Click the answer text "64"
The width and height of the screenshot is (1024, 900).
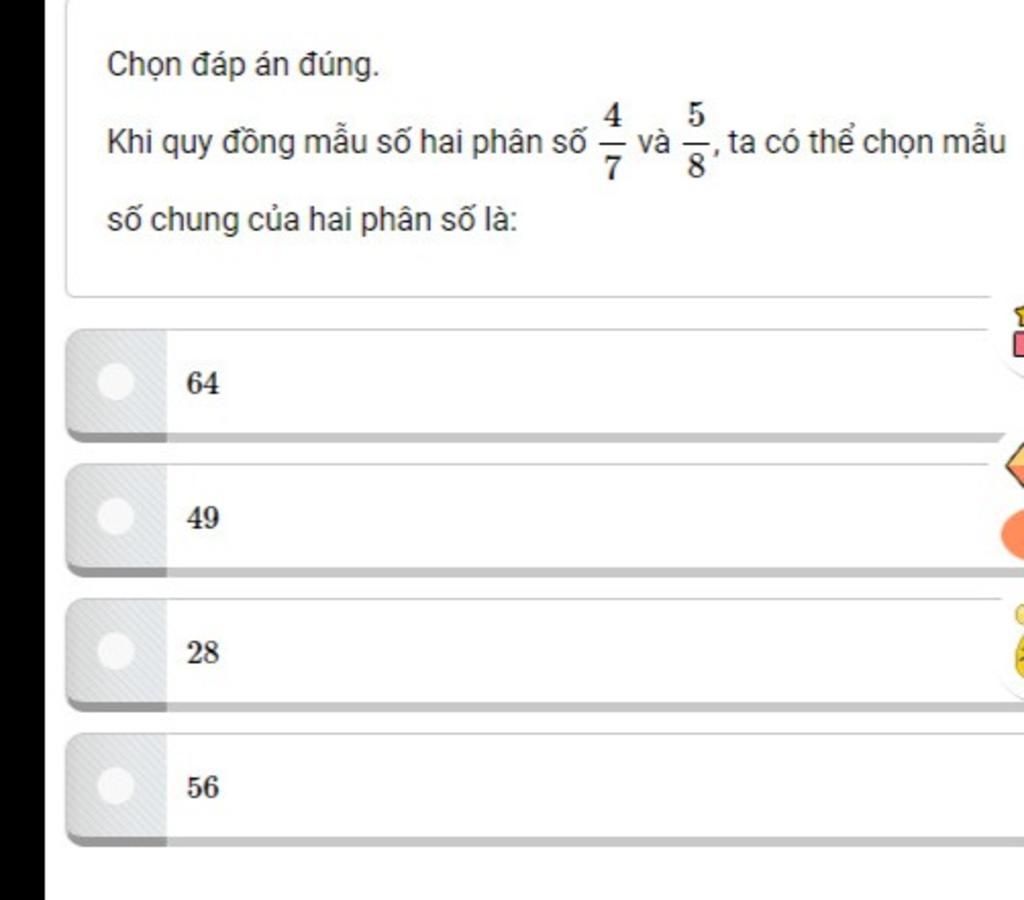coord(202,384)
